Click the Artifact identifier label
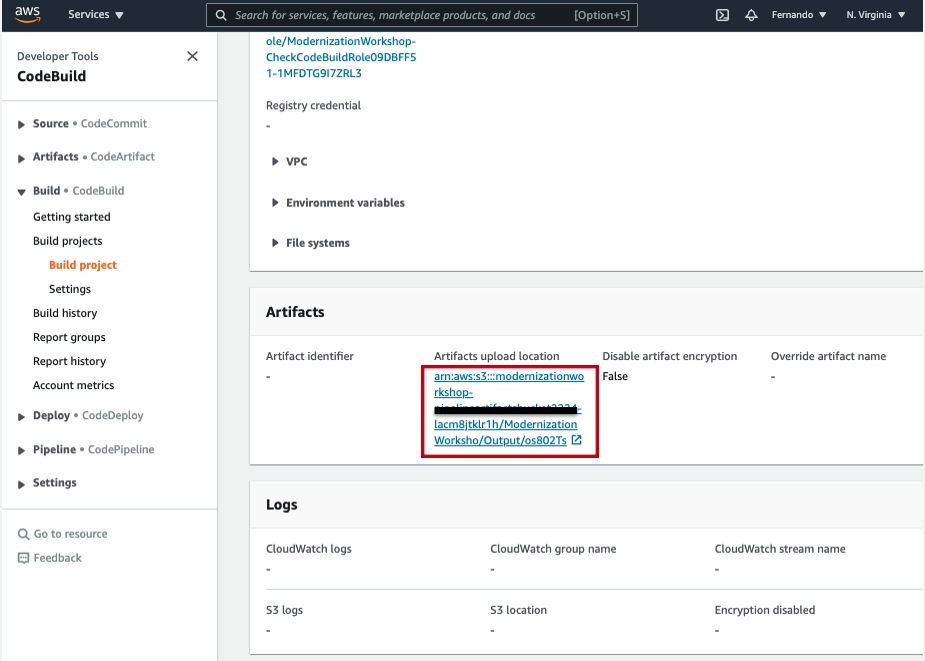 click(310, 356)
